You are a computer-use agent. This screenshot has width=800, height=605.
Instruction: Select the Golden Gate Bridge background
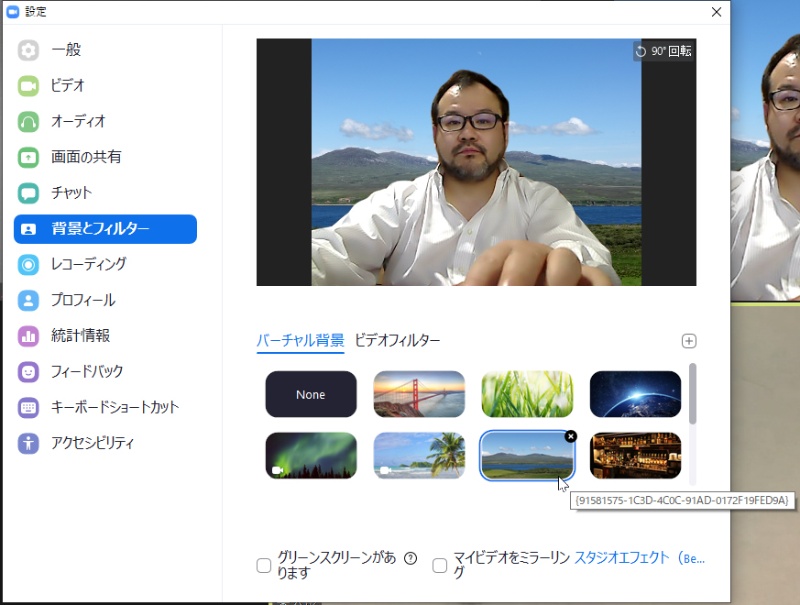(419, 394)
